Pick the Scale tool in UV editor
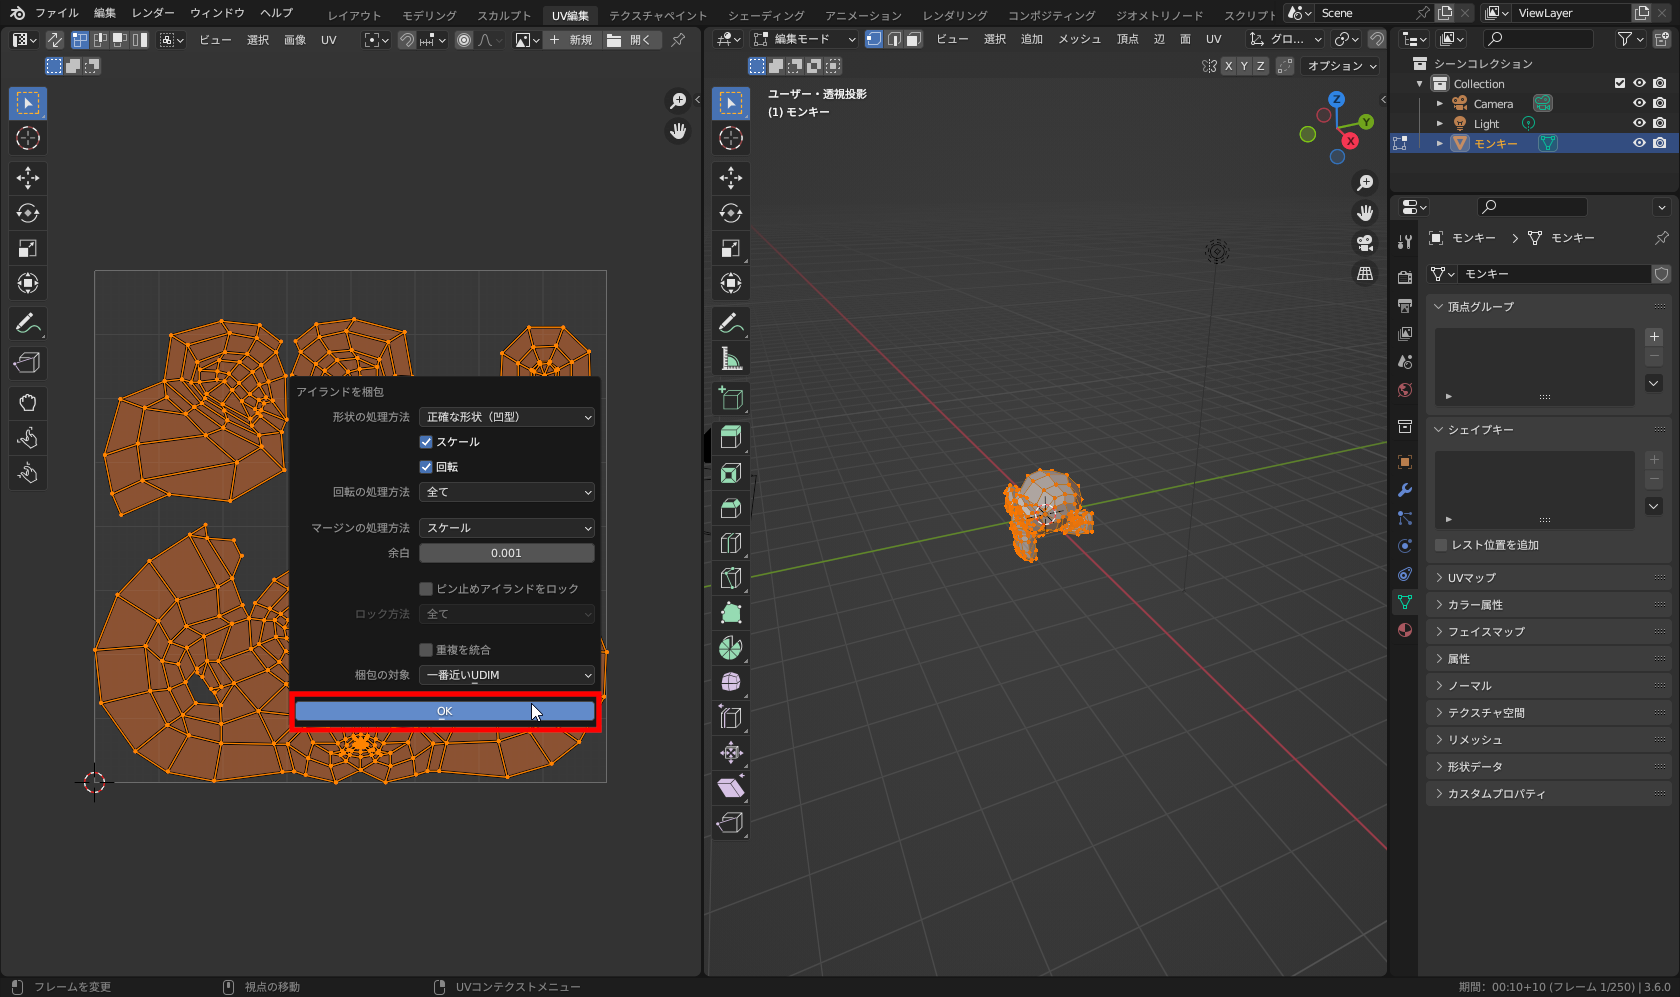This screenshot has width=1680, height=997. (28, 248)
